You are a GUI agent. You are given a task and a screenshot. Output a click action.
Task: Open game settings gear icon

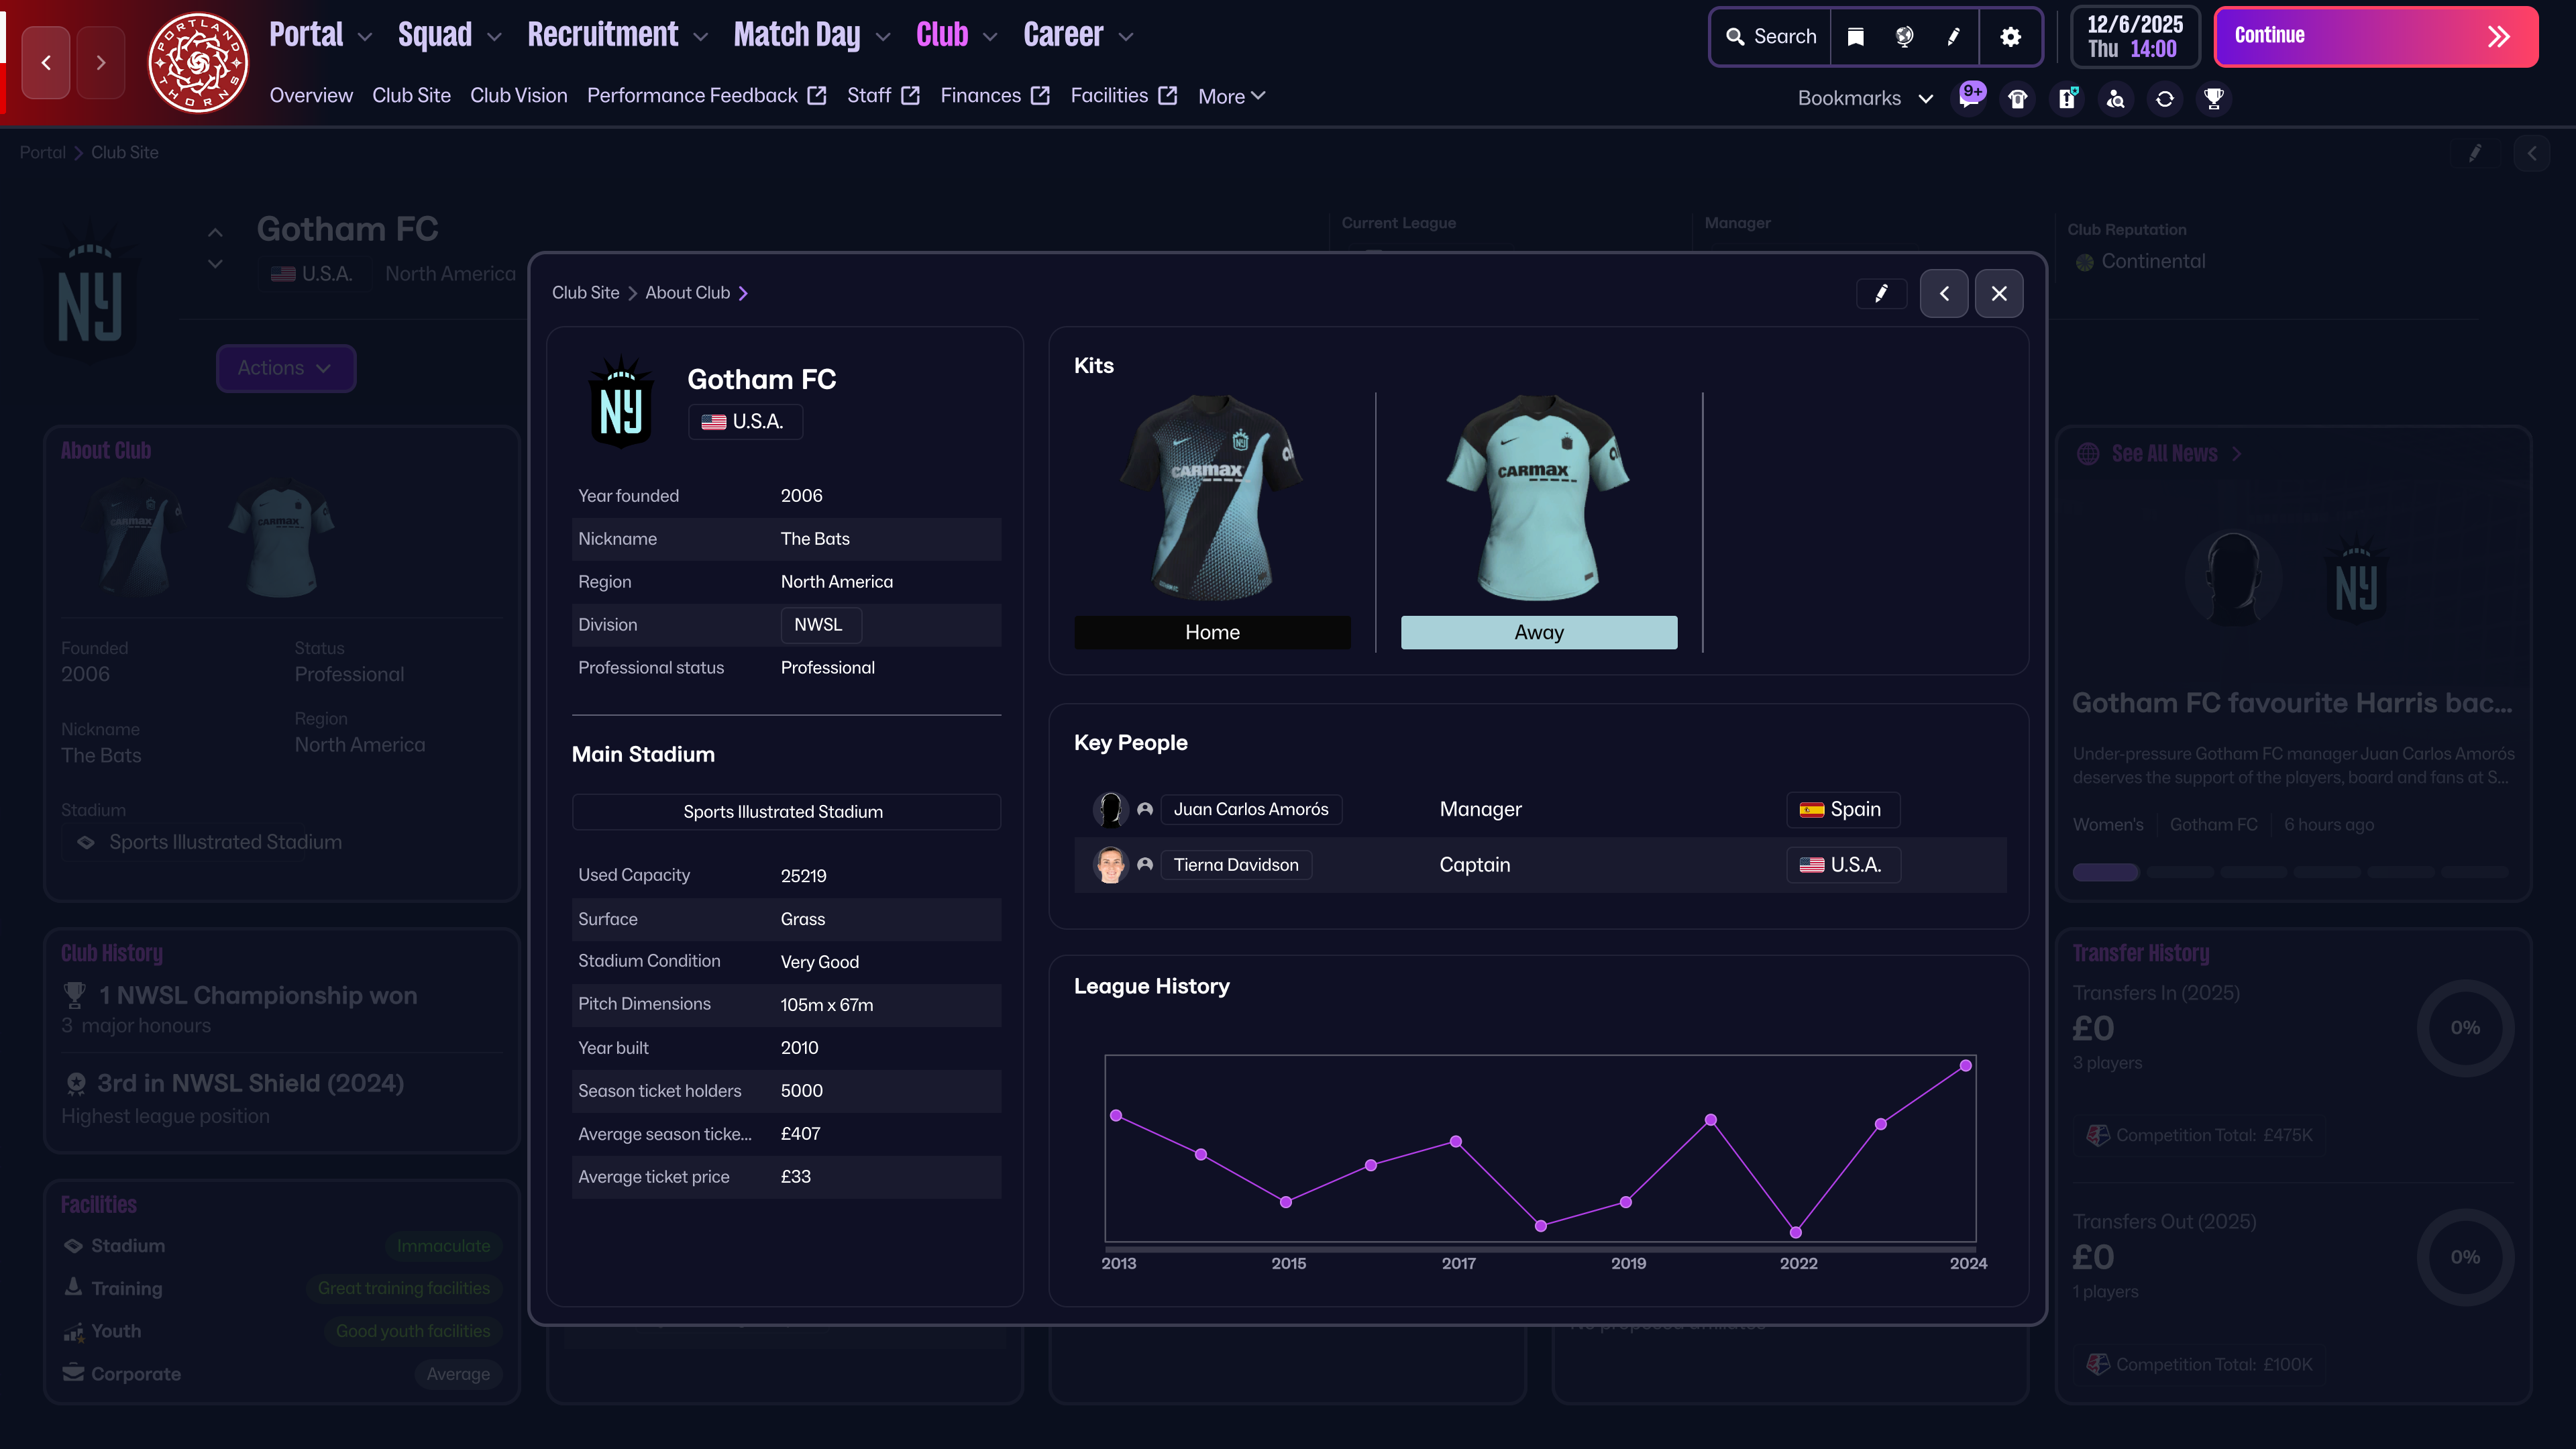pyautogui.click(x=2010, y=37)
